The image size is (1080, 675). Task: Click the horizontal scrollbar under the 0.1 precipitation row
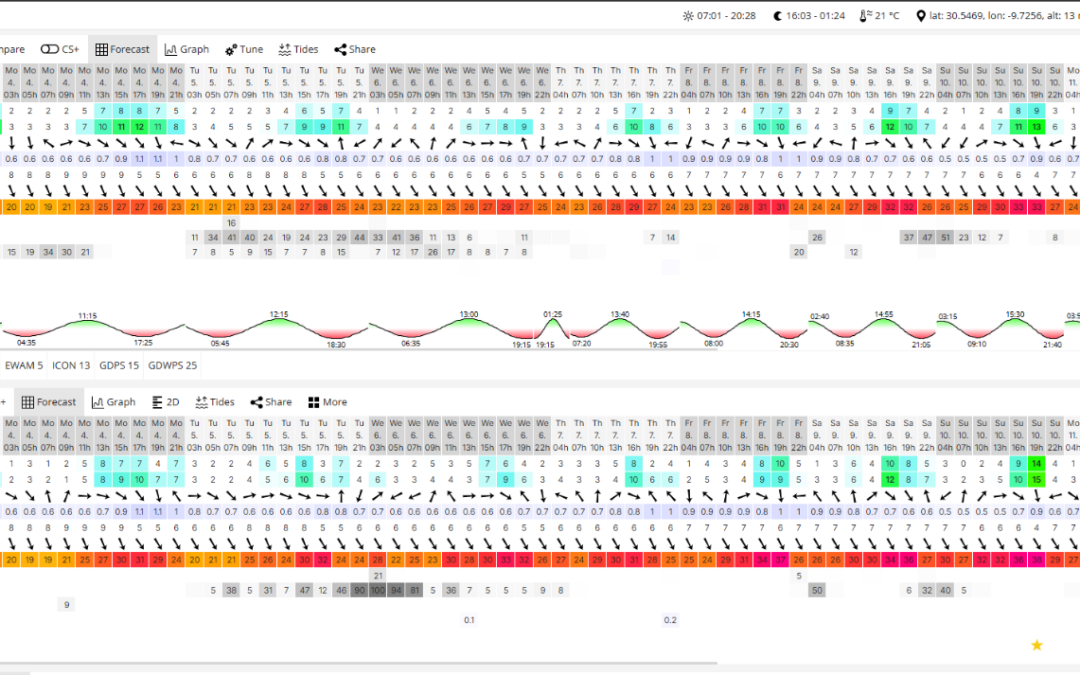[x=358, y=663]
